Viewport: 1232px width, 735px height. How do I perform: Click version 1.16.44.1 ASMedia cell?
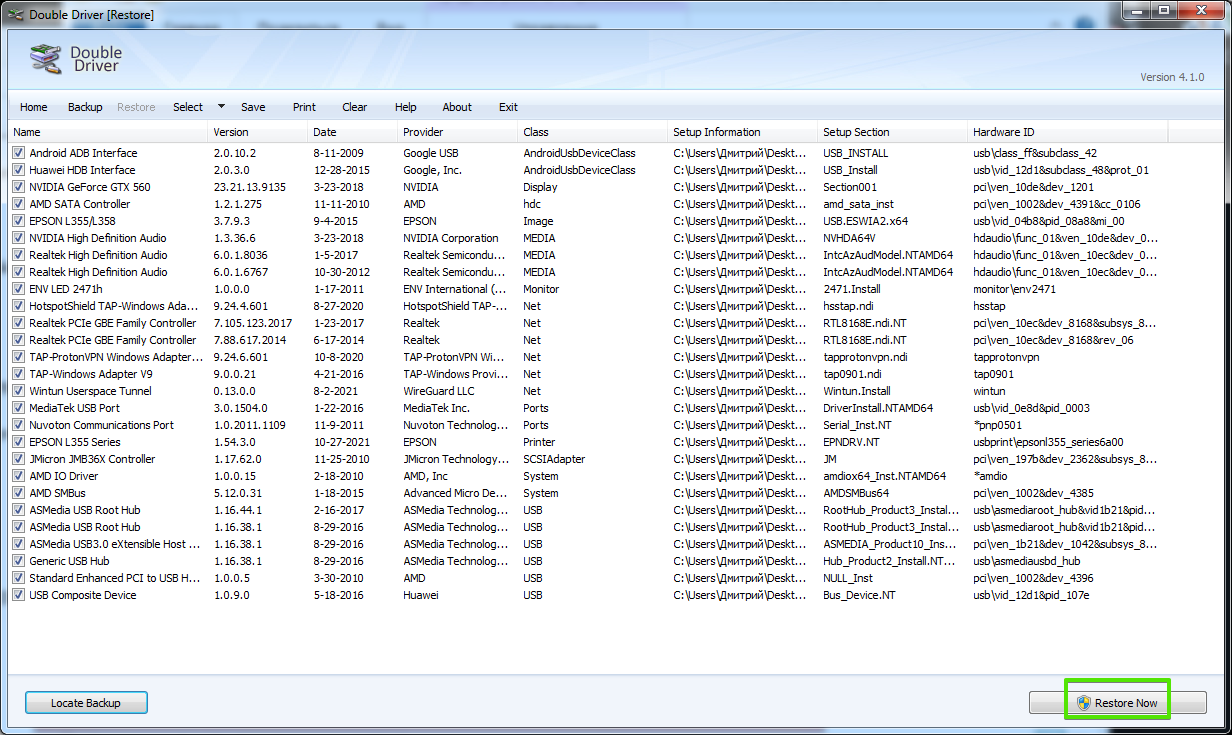pos(238,510)
